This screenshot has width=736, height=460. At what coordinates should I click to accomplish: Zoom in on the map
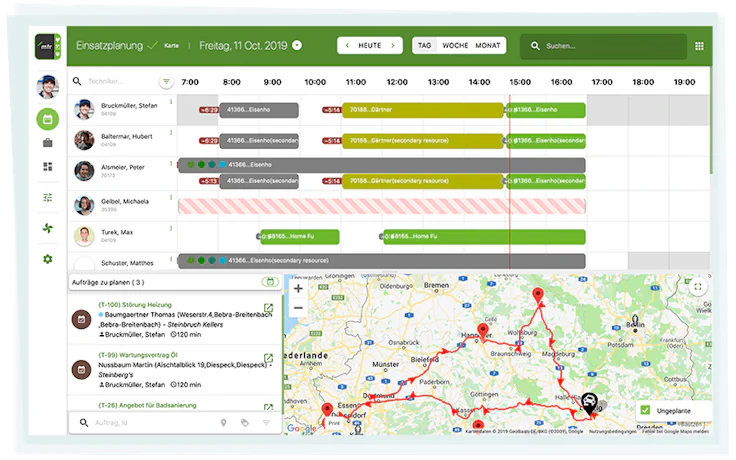tap(298, 289)
